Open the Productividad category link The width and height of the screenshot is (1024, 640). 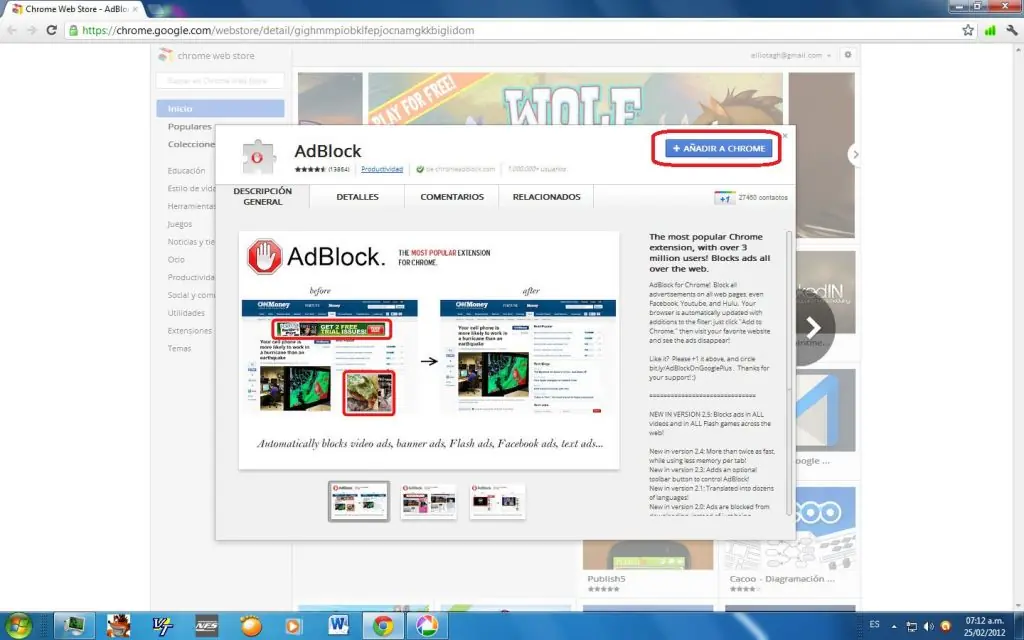click(x=382, y=169)
